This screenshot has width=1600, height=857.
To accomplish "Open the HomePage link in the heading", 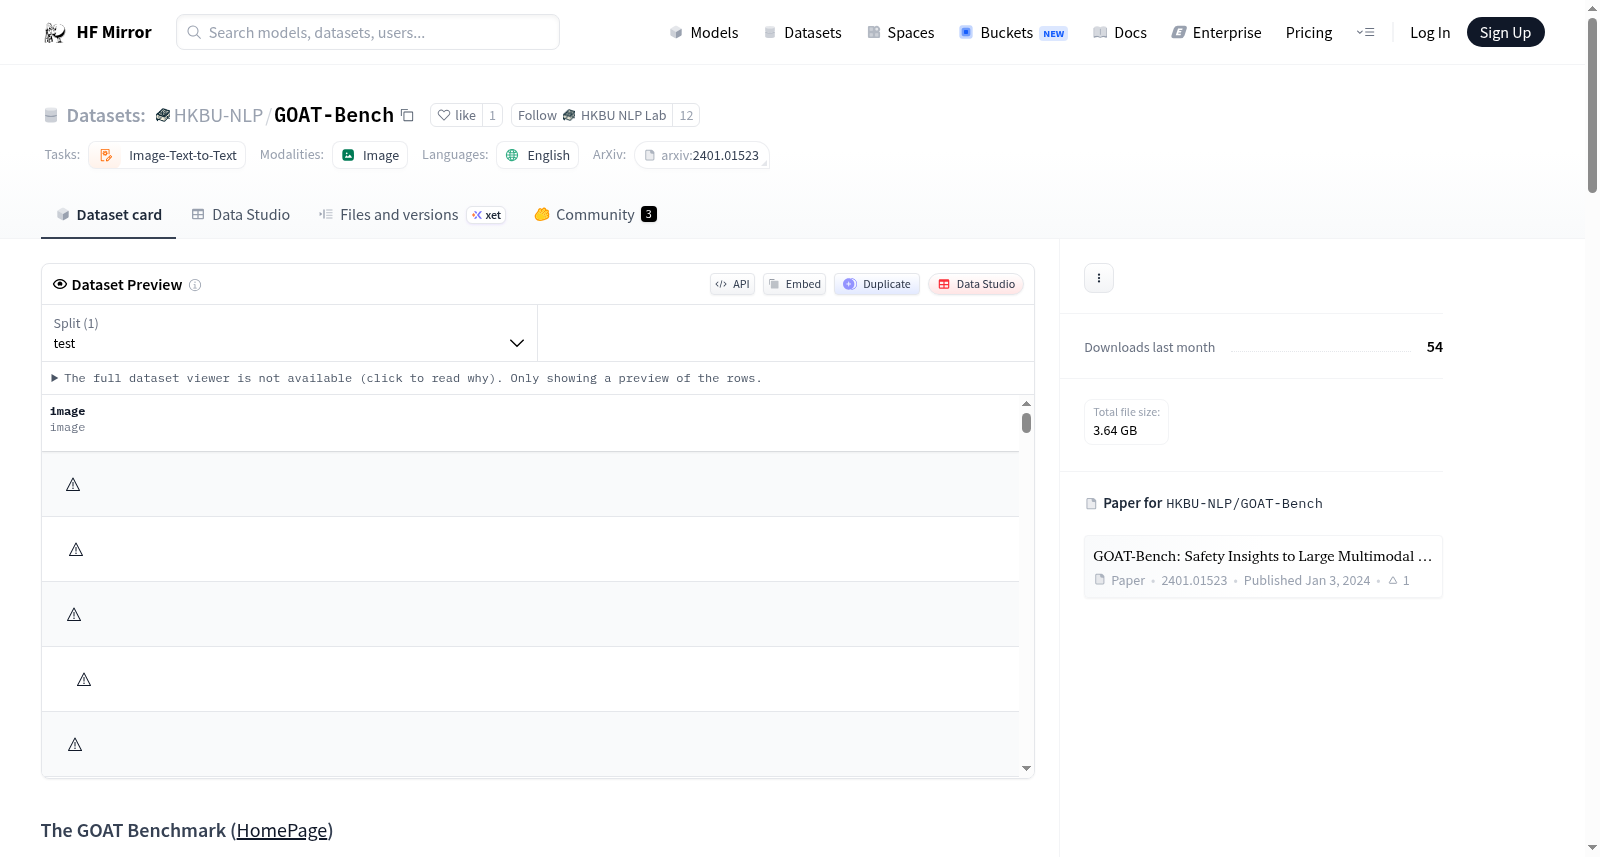I will [x=282, y=831].
